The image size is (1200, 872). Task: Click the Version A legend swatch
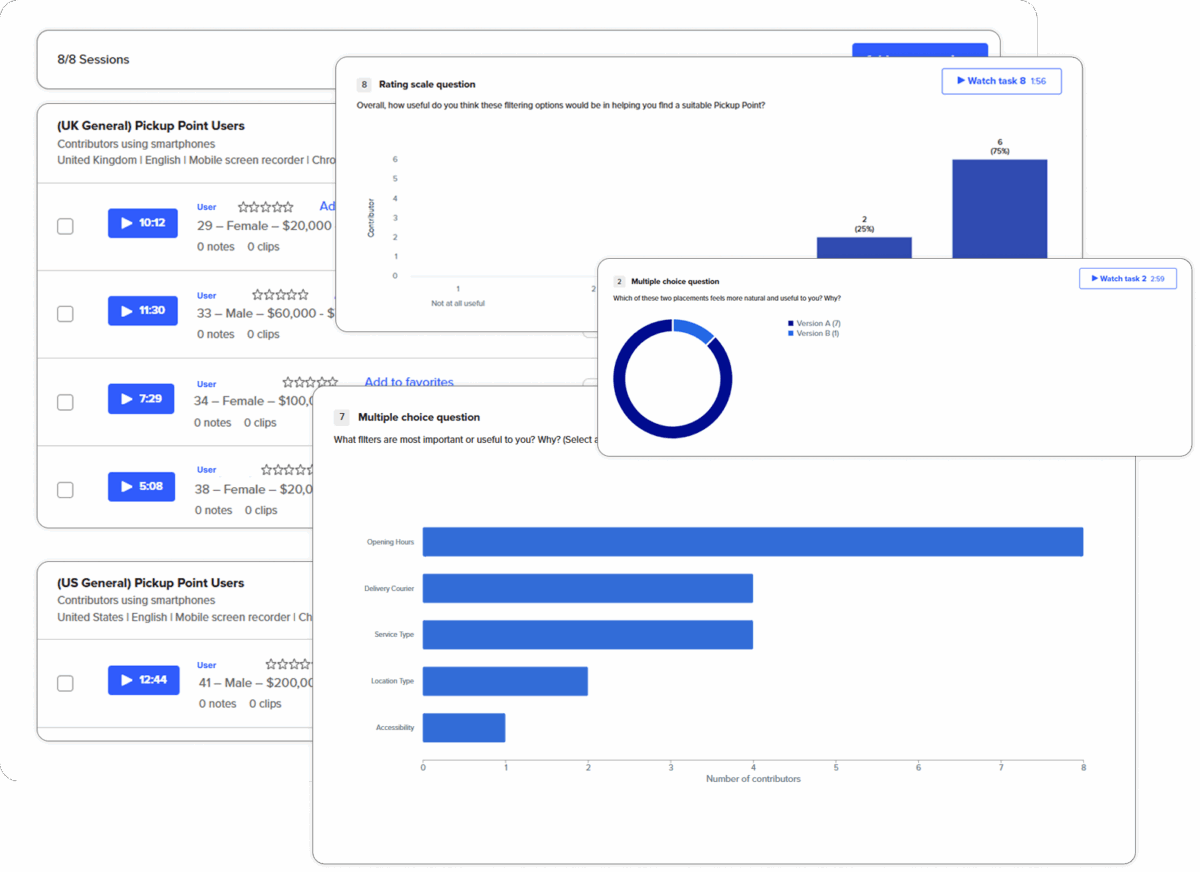click(x=791, y=324)
